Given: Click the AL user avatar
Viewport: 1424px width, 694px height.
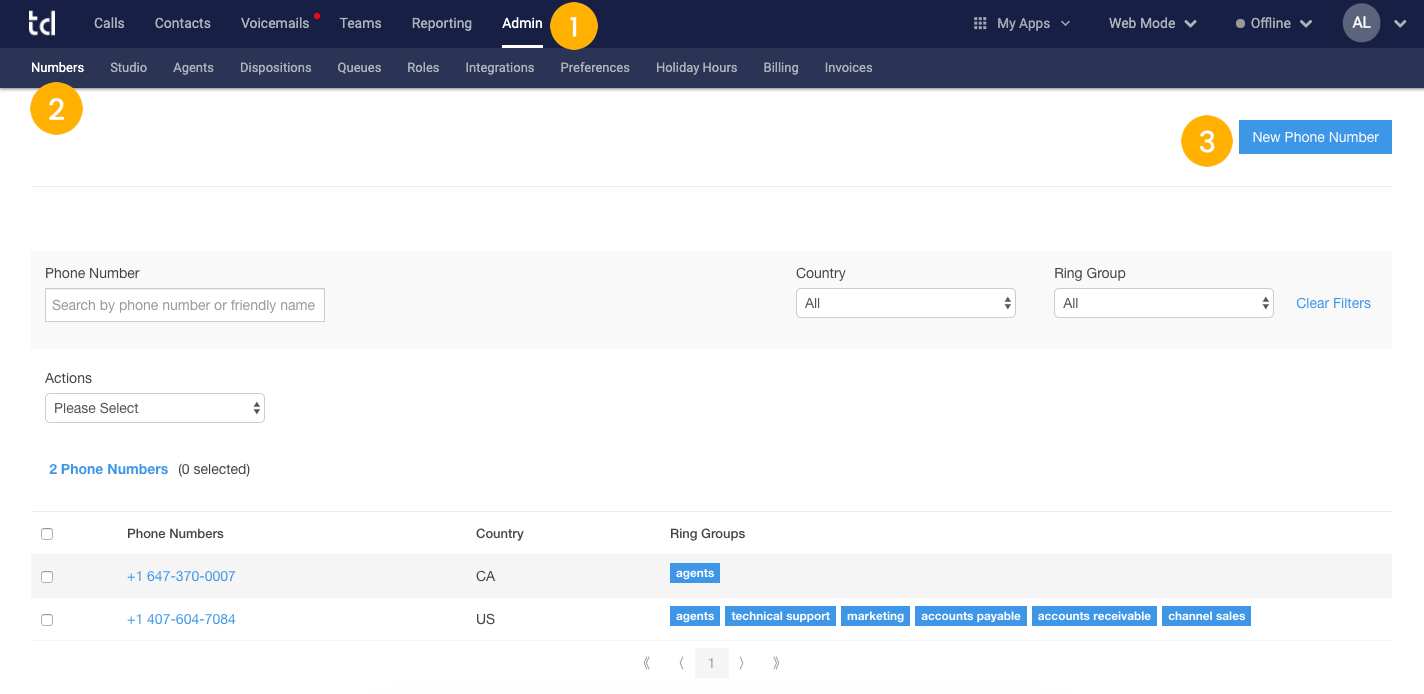Looking at the screenshot, I should pos(1361,23).
